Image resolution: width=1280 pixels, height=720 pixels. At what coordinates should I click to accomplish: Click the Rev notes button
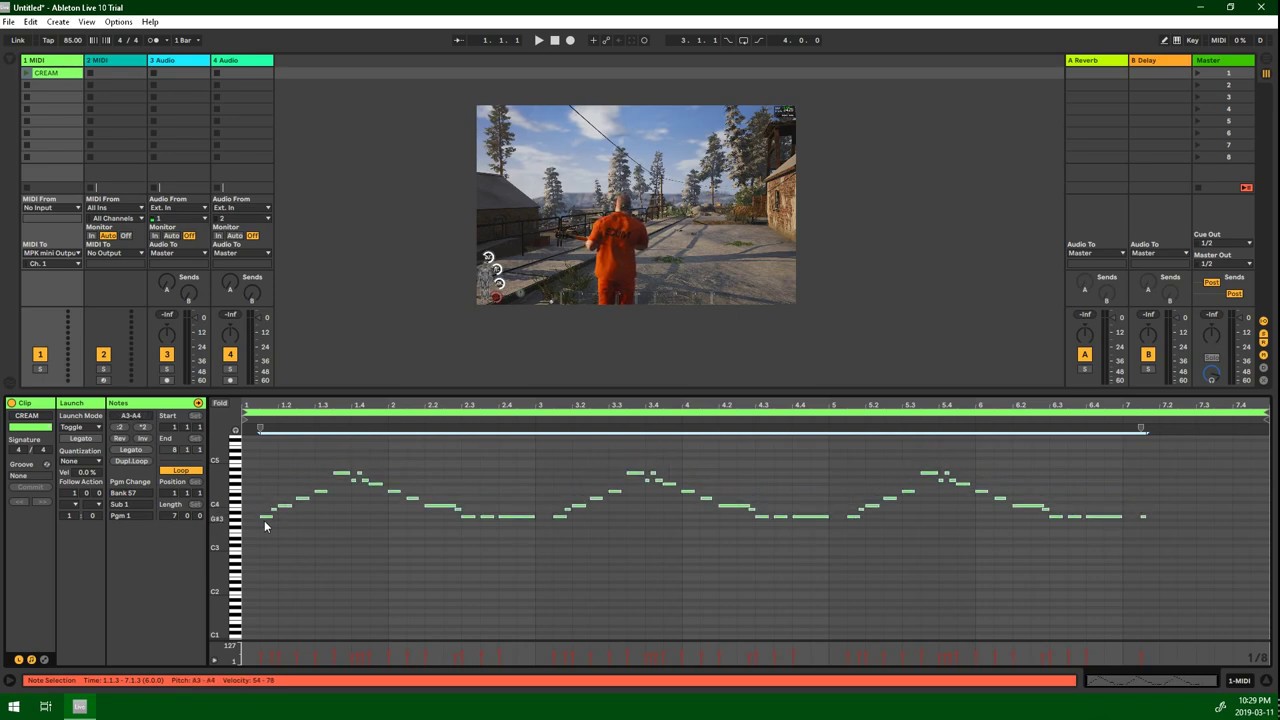click(120, 439)
